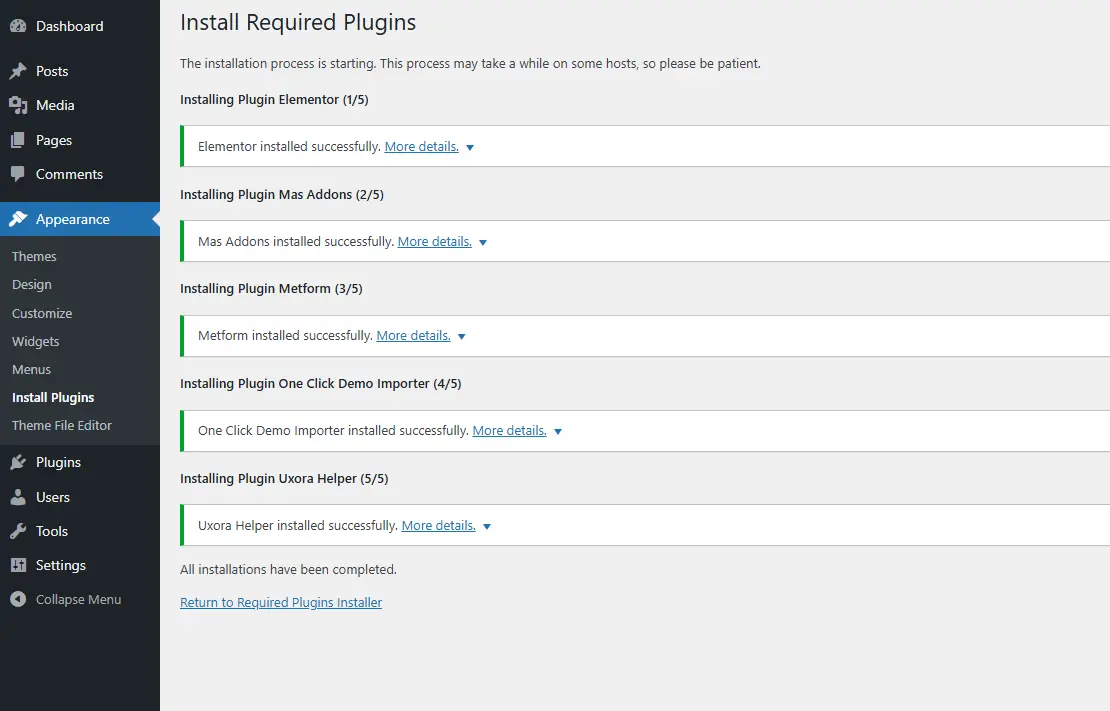Expand details arrow for One Click Demo Importer
The height and width of the screenshot is (711, 1110).
pyautogui.click(x=558, y=431)
